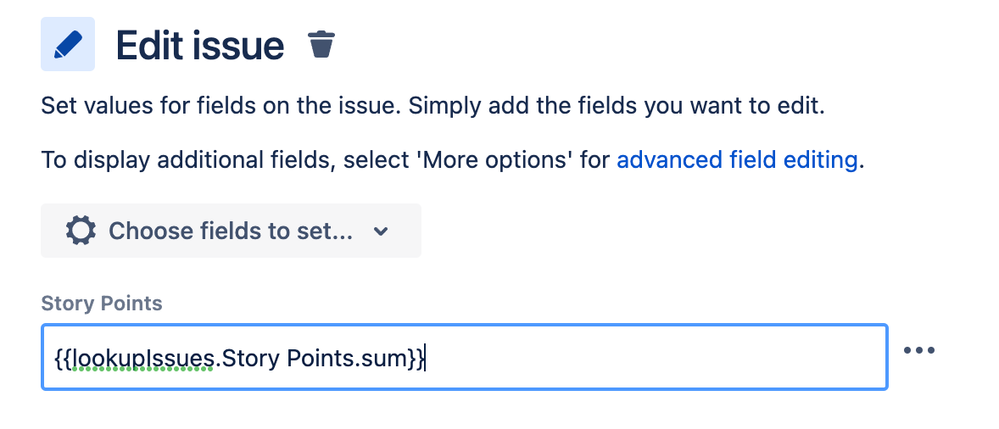The height and width of the screenshot is (429, 999).
Task: Focus the Story Points input field
Action: click(464, 357)
